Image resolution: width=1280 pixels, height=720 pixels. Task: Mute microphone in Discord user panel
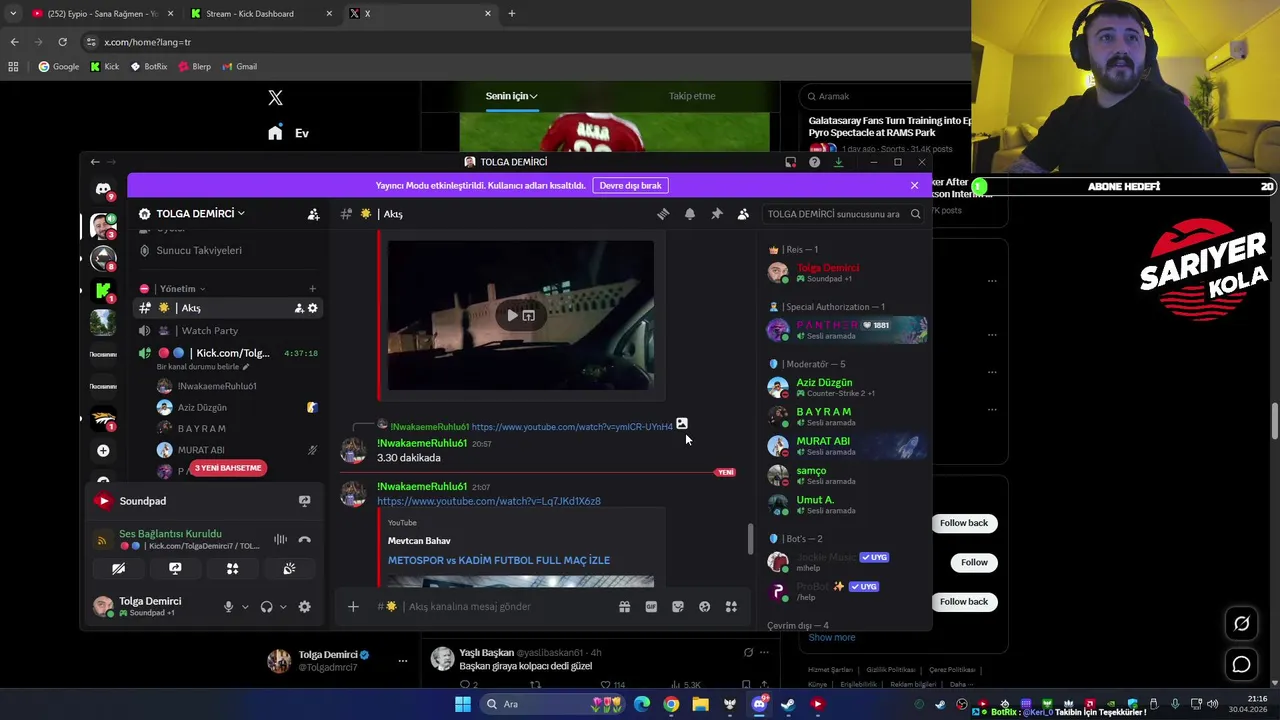229,607
